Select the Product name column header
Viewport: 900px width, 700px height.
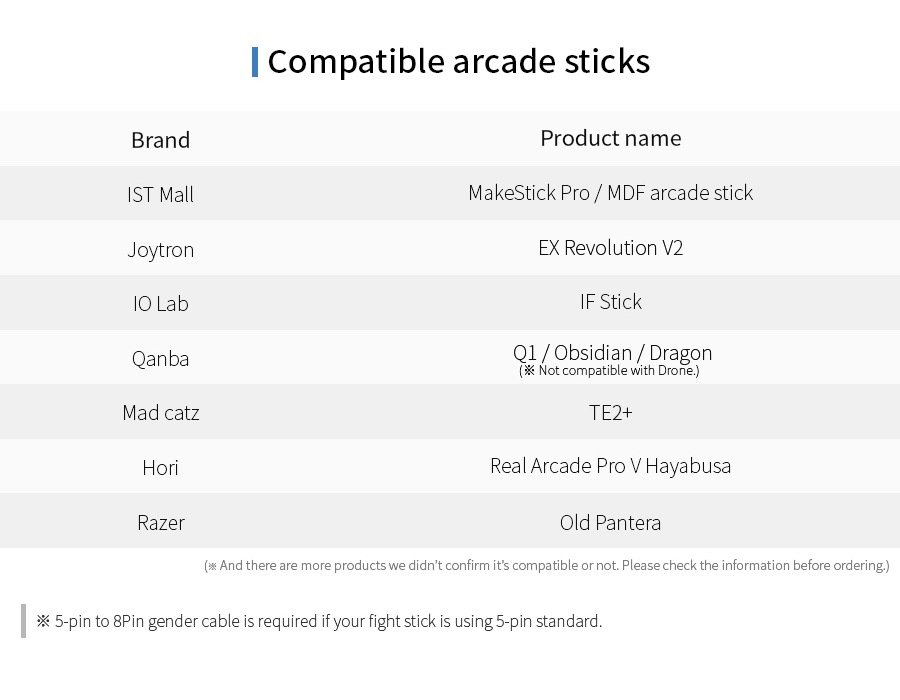[611, 138]
